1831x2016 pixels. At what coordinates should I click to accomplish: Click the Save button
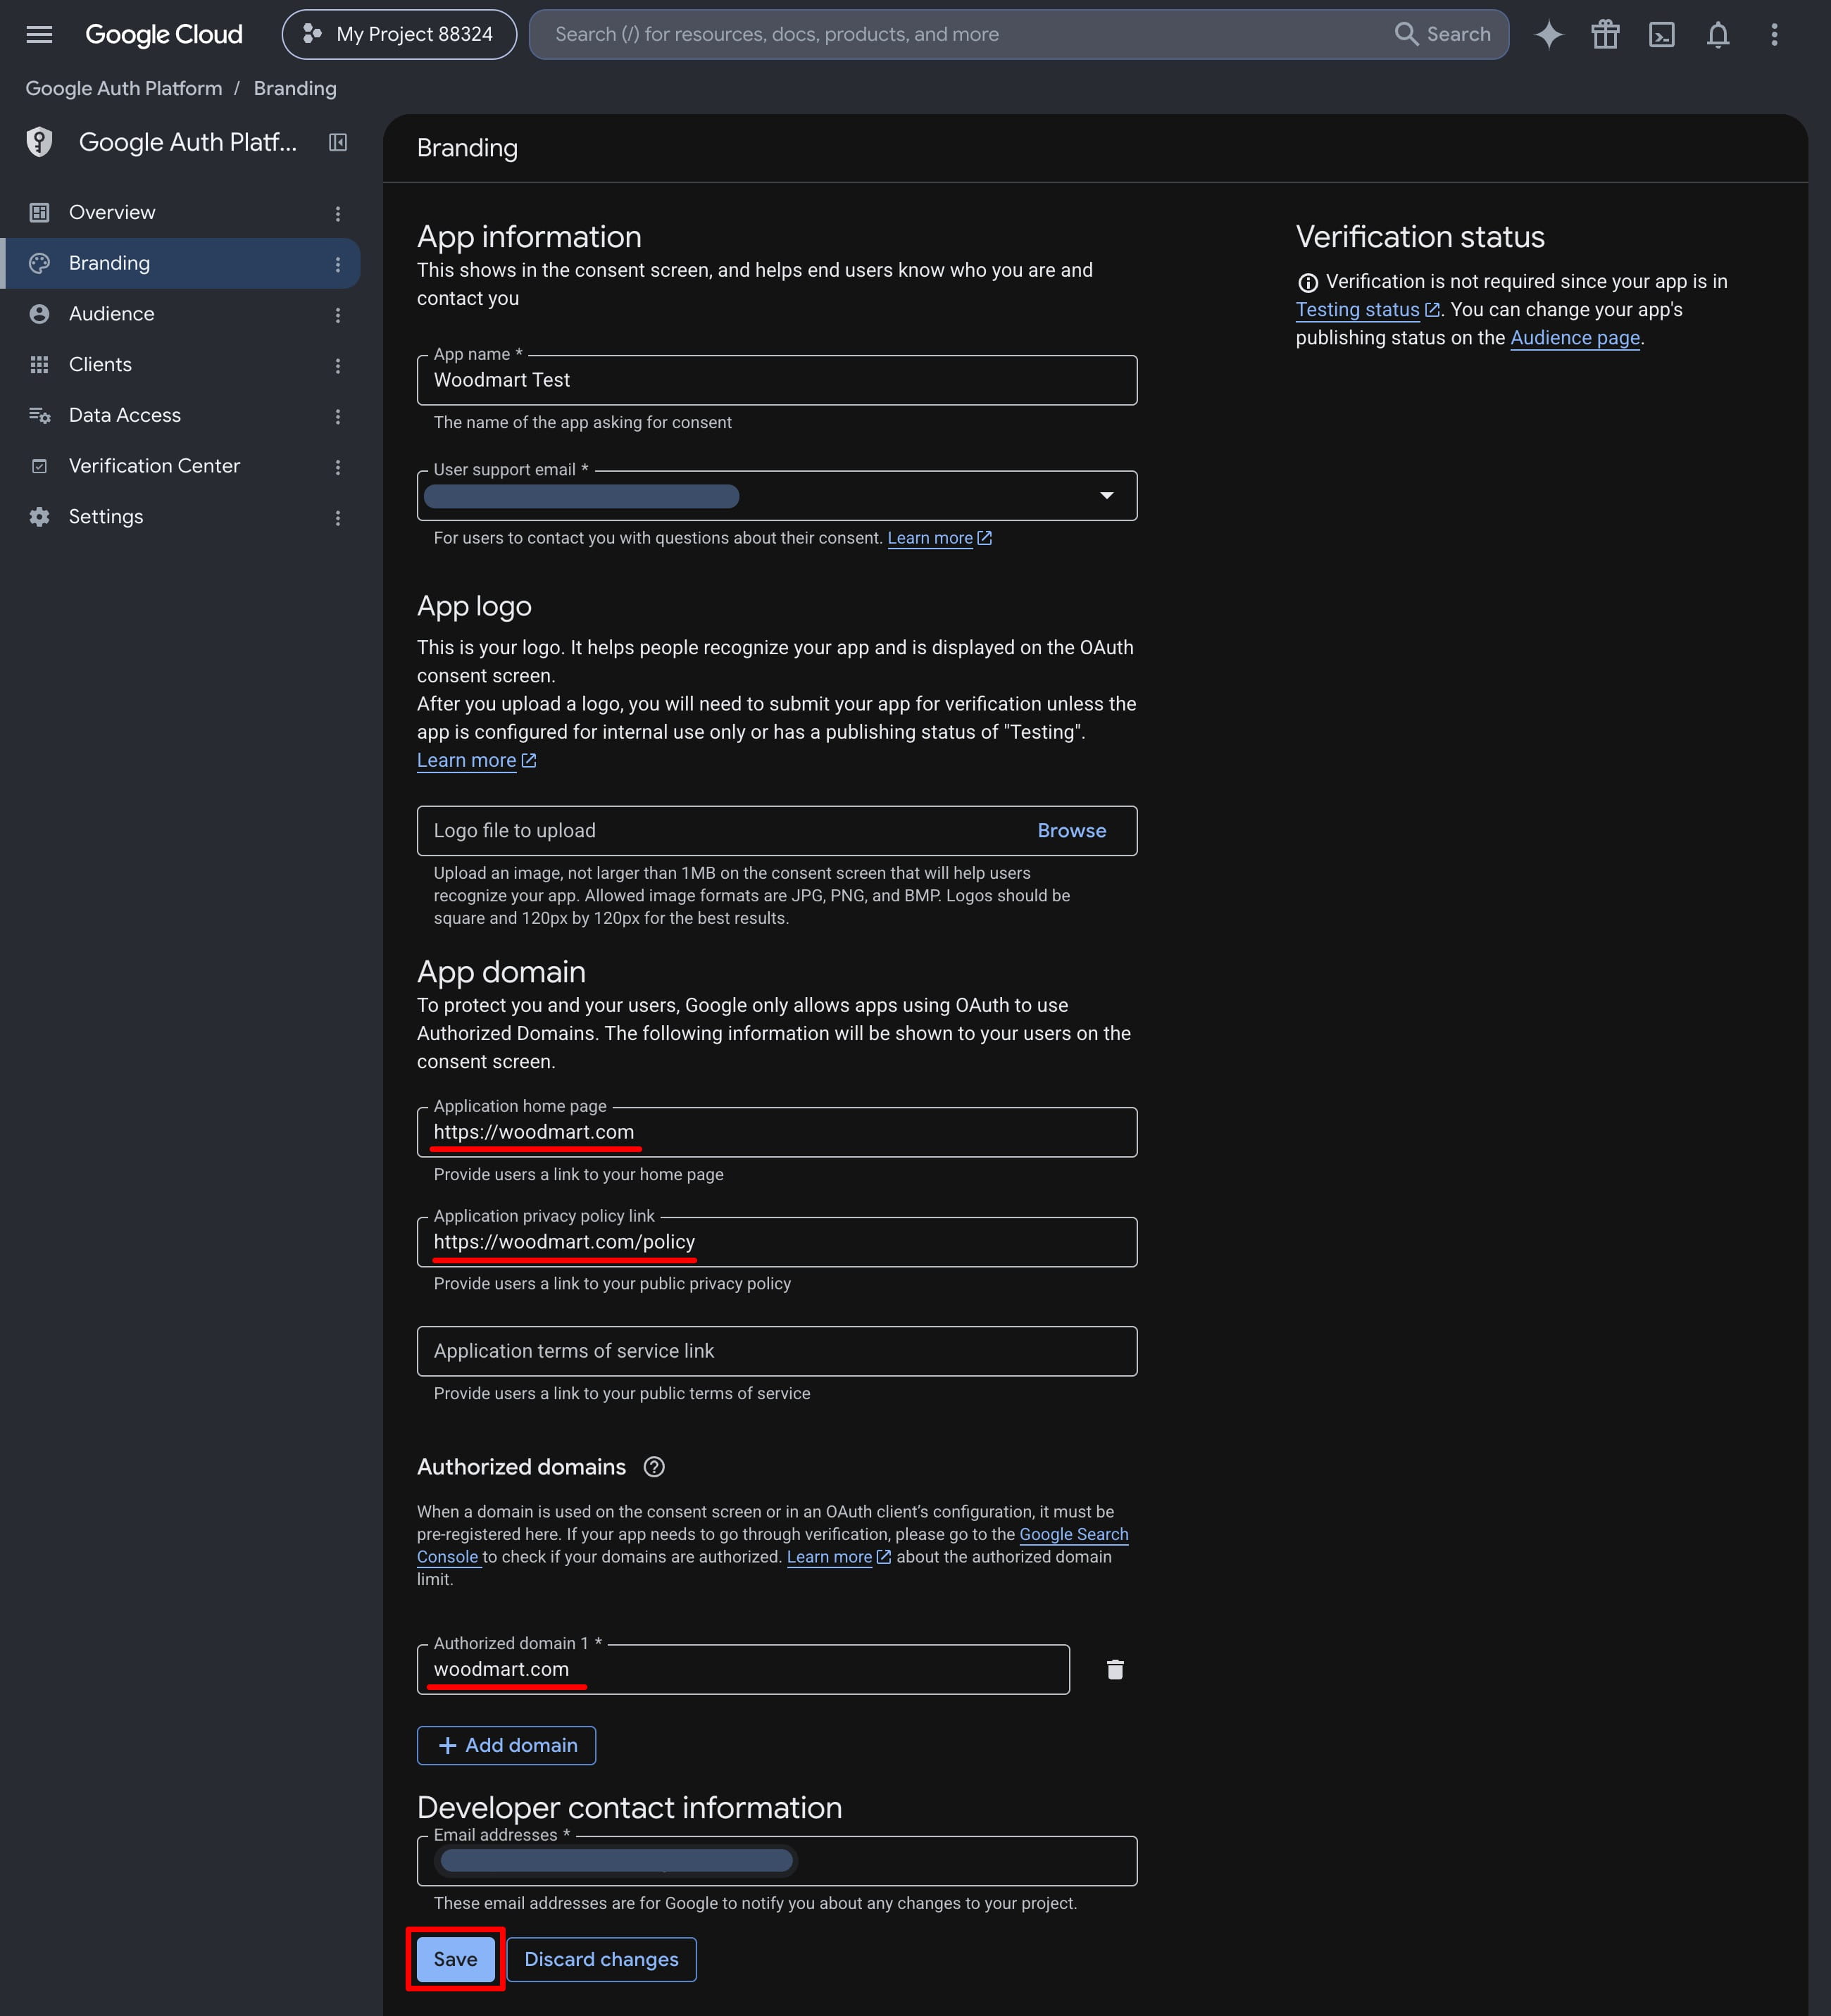coord(455,1959)
